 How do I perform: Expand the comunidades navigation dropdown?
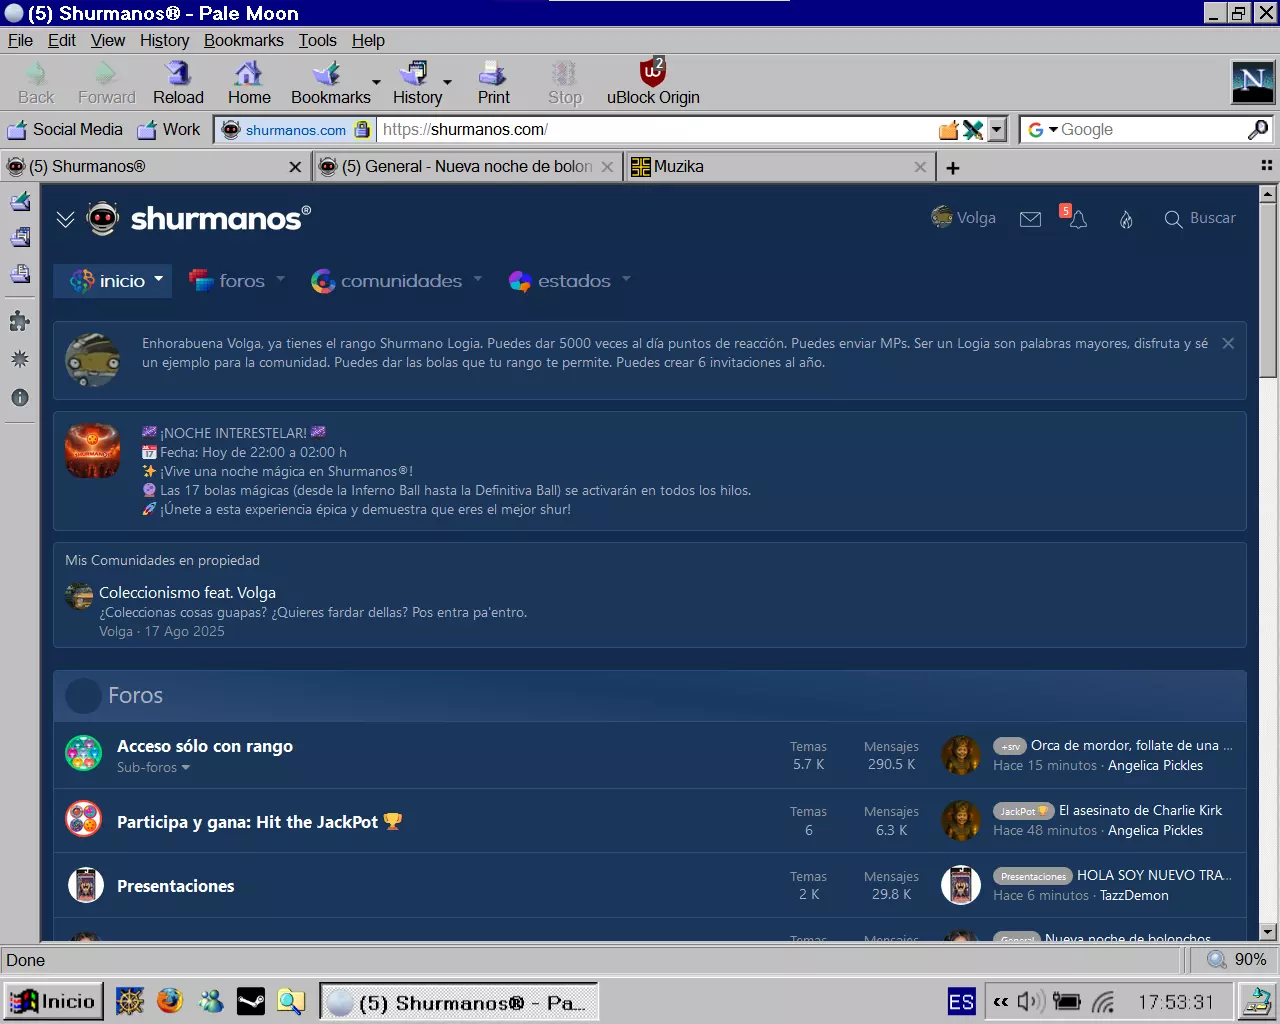pos(477,280)
